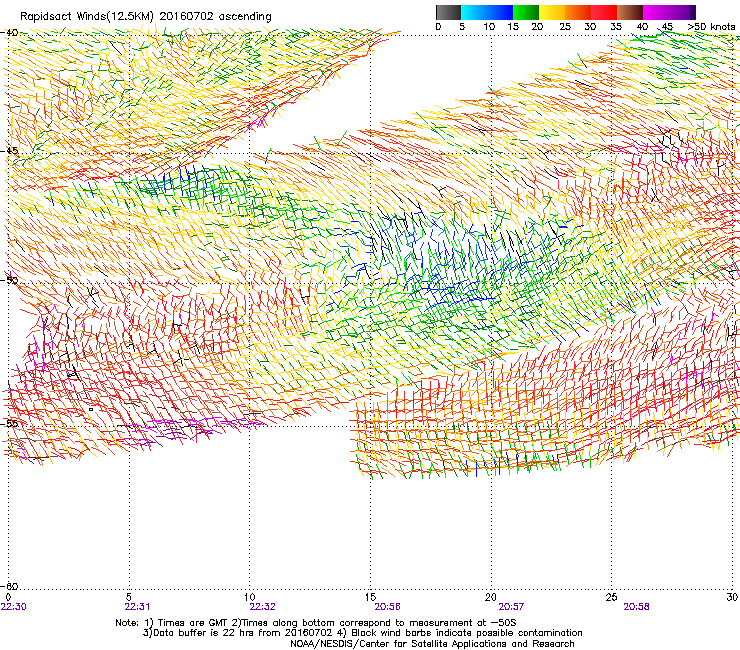This screenshot has width=740, height=650.
Task: Click the '5' longitude label on bottom axis
Action: click(x=129, y=597)
